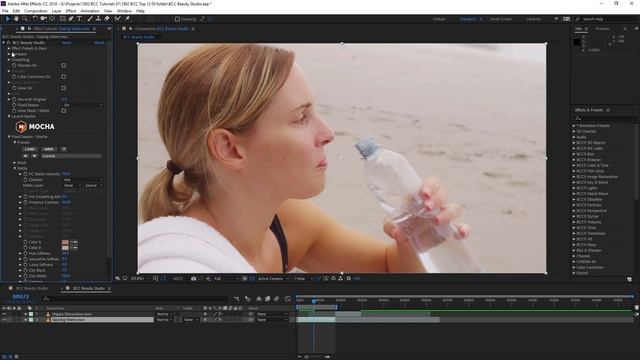Open the File menu
This screenshot has width=640, height=360.
[5, 11]
